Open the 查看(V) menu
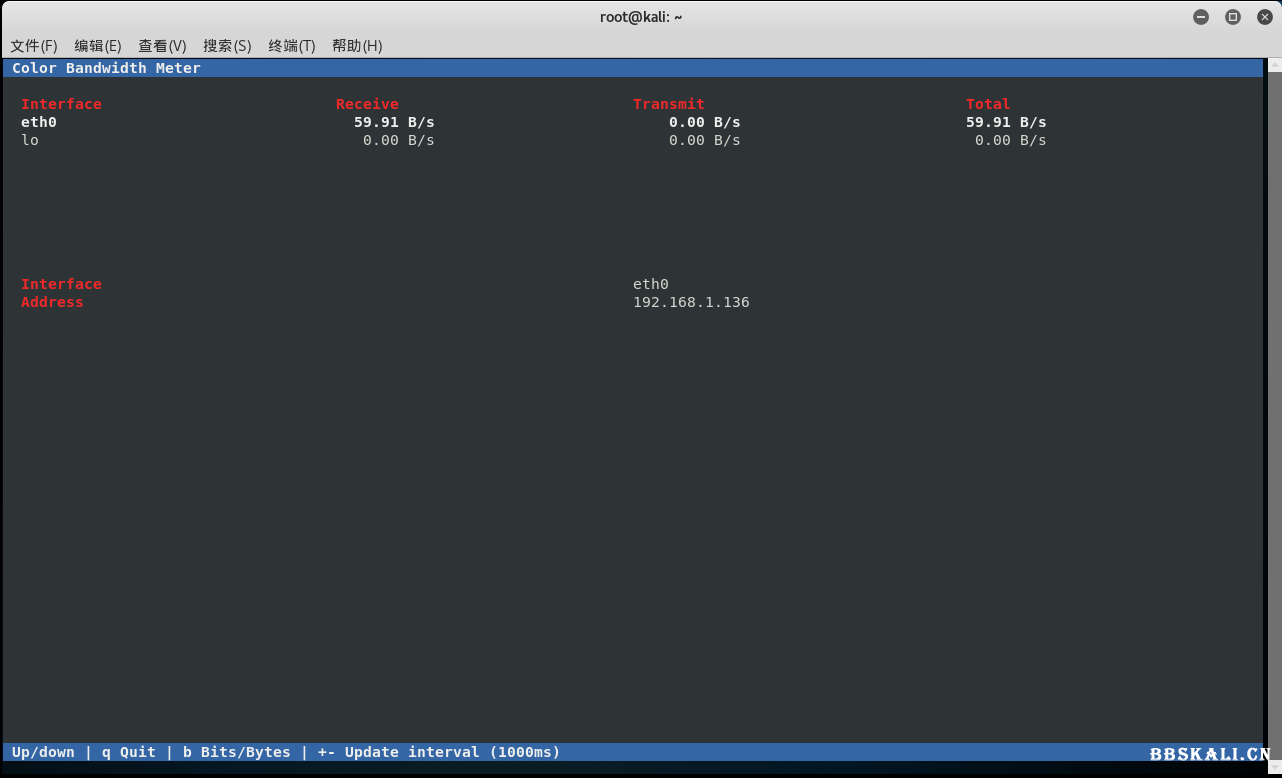 click(x=162, y=46)
